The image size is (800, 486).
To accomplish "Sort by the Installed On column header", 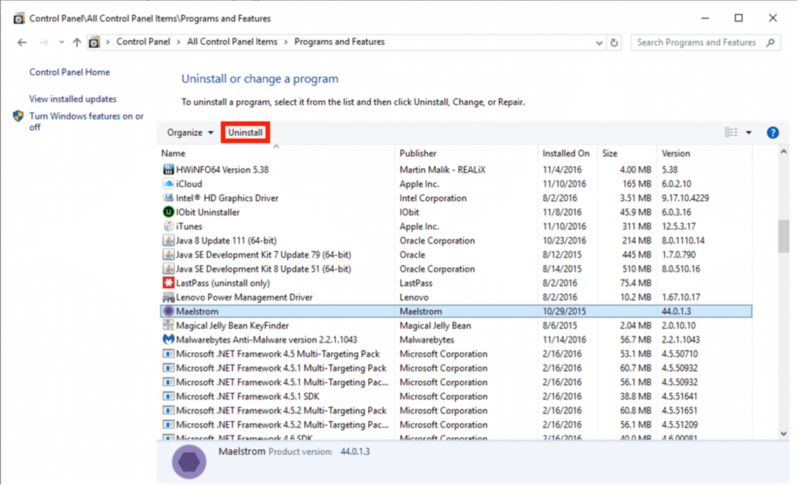I will click(567, 153).
